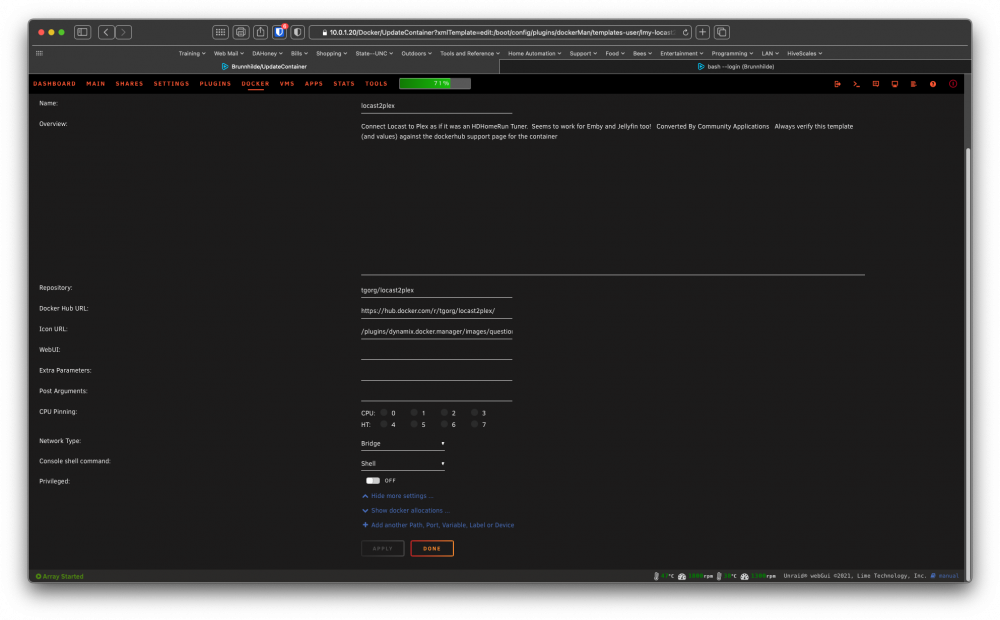
Task: Open the Network Type Bridge dropdown
Action: click(x=402, y=443)
